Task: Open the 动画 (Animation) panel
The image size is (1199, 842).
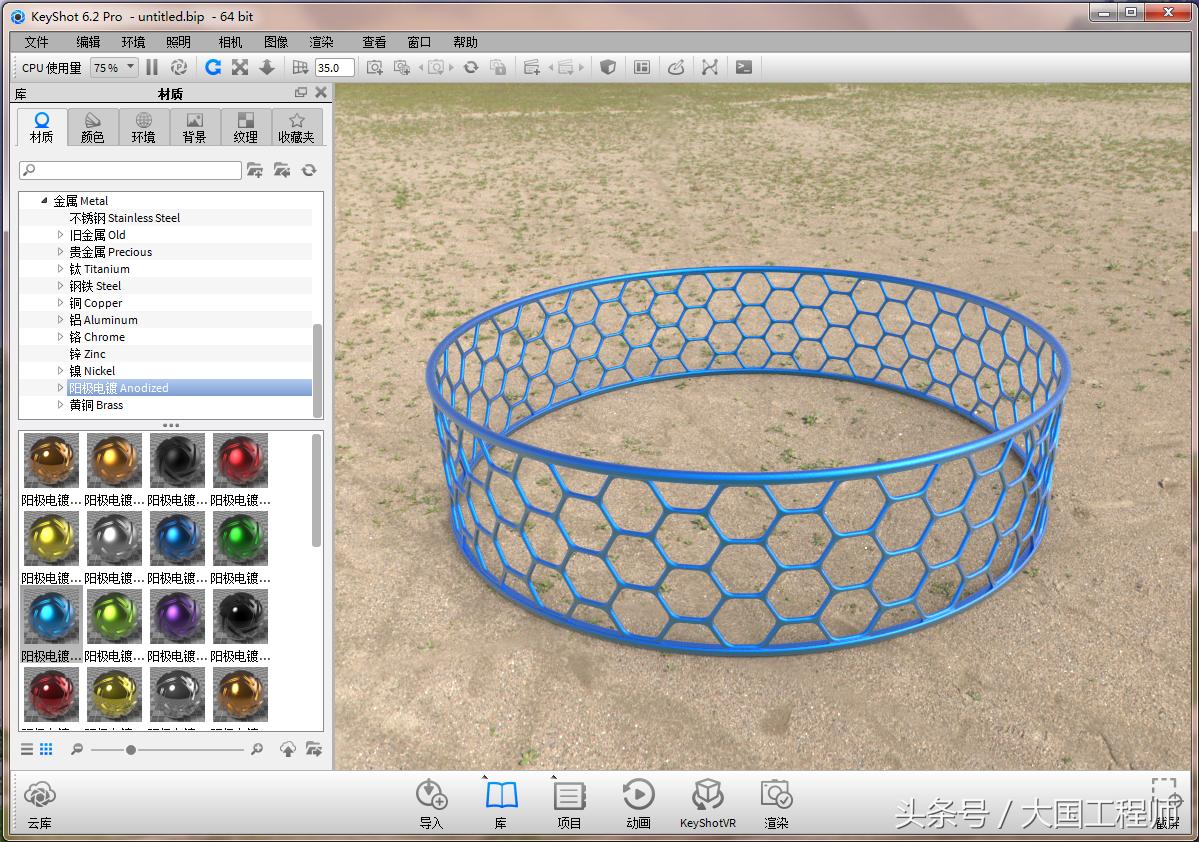Action: coord(638,800)
